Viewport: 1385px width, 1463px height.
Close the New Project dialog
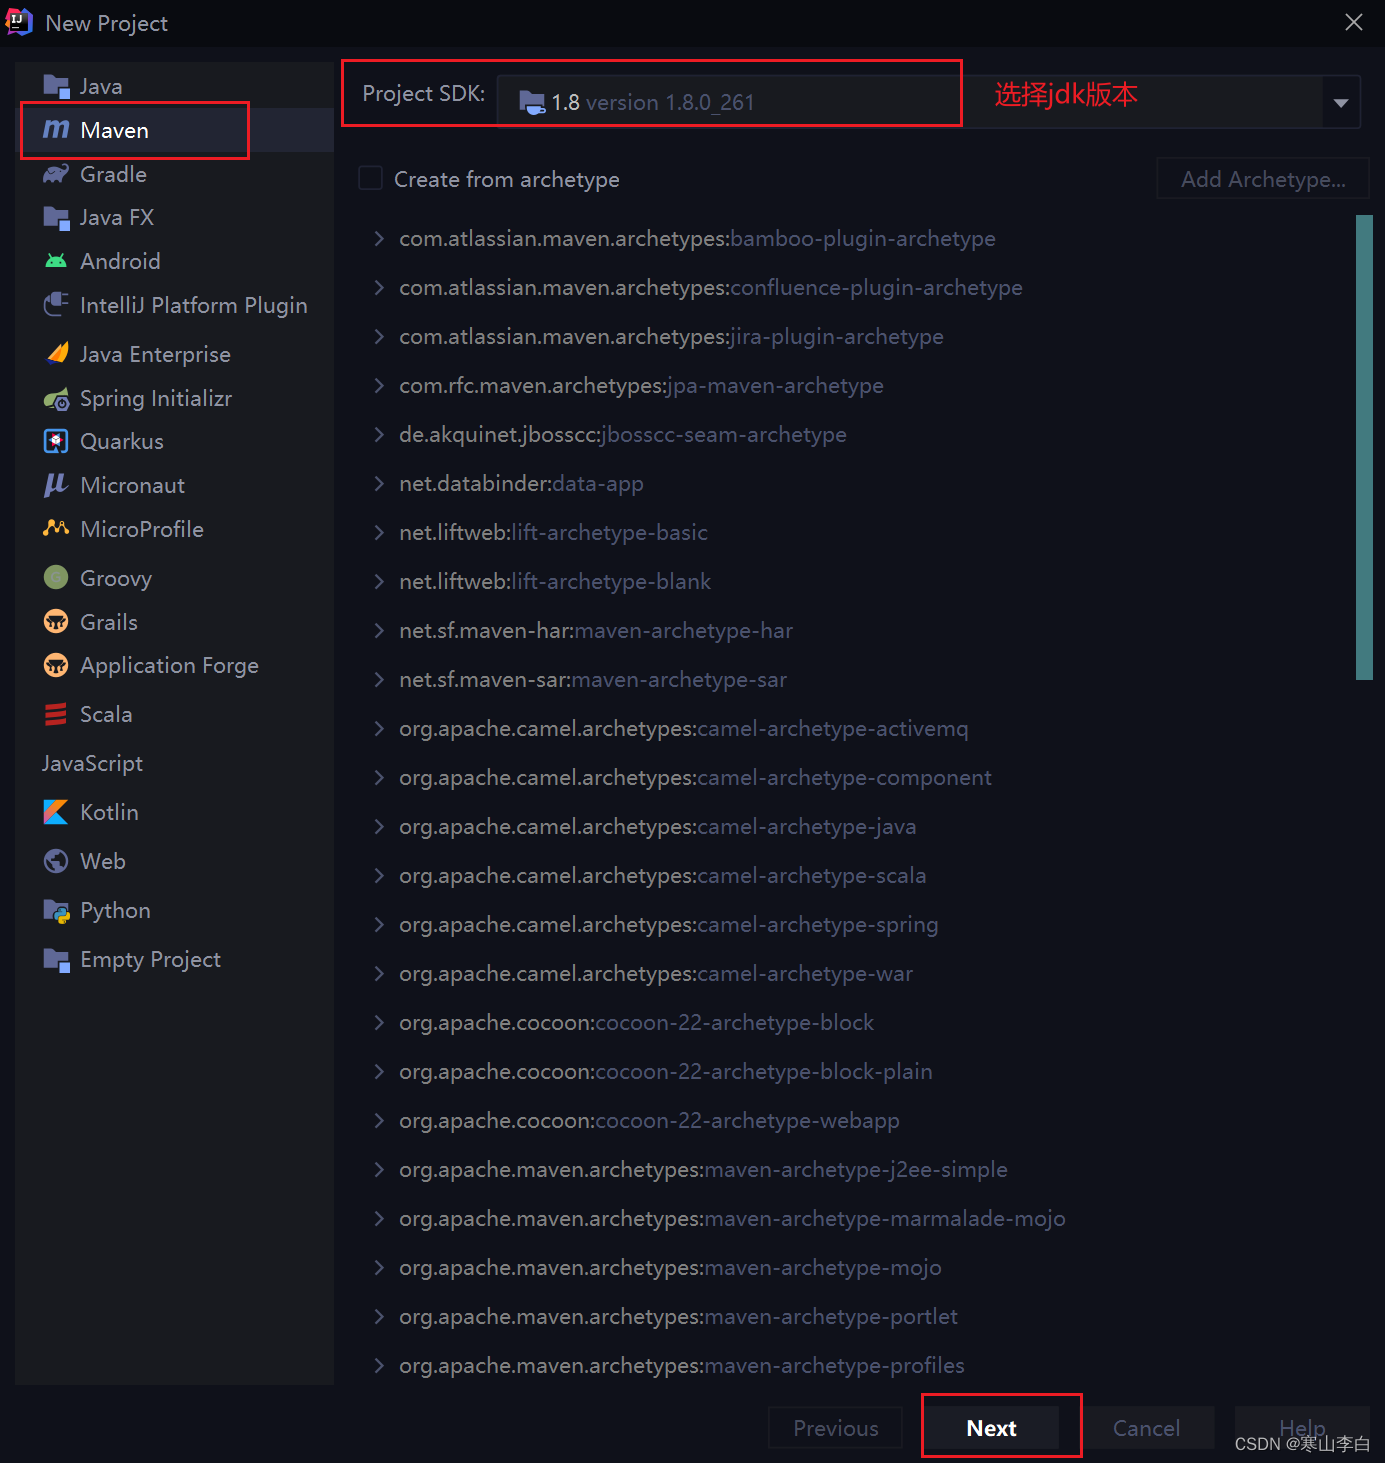(1354, 22)
